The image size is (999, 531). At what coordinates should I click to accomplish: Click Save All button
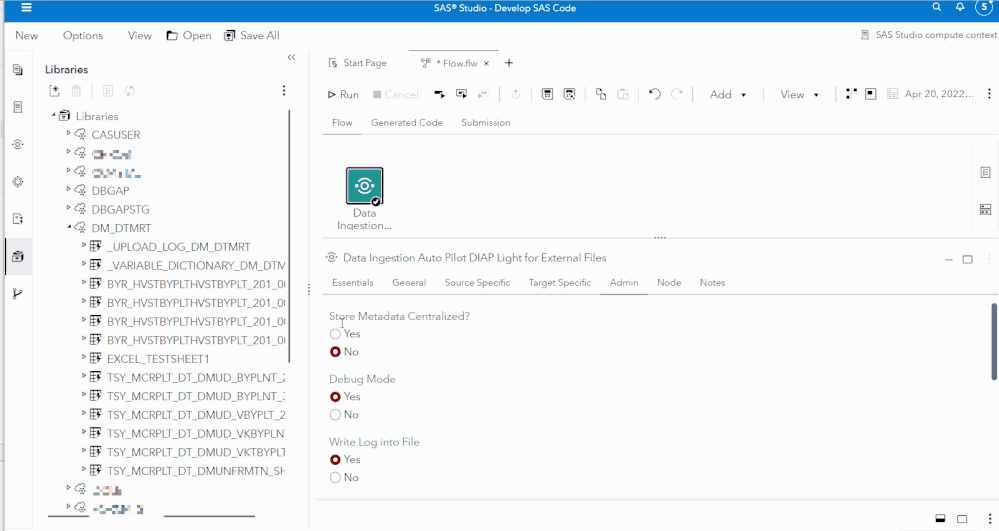(252, 36)
